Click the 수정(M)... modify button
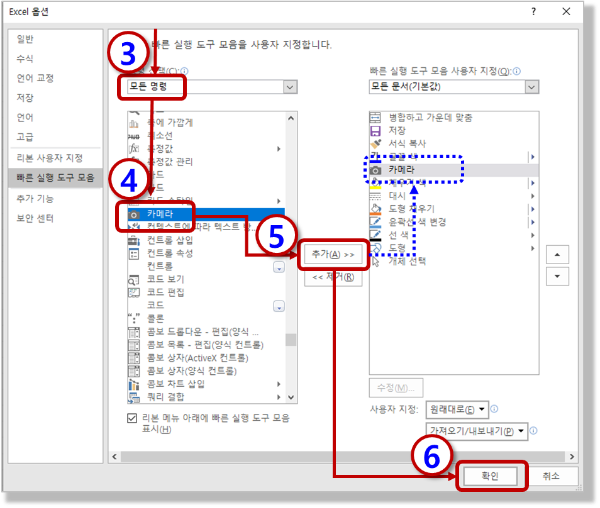Image resolution: width=600 pixels, height=508 pixels. pyautogui.click(x=396, y=388)
